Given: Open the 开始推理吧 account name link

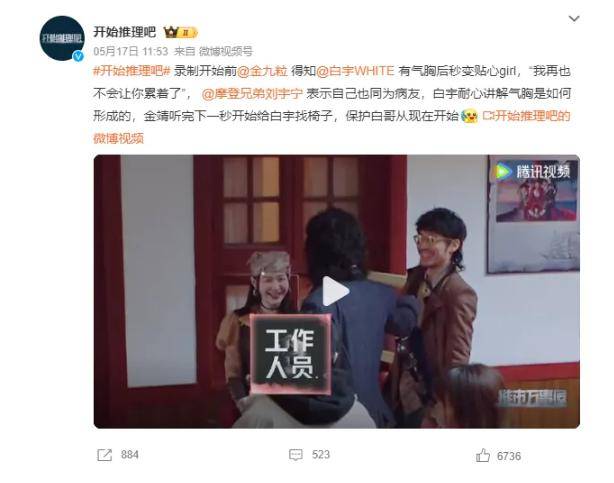Looking at the screenshot, I should 125,32.
